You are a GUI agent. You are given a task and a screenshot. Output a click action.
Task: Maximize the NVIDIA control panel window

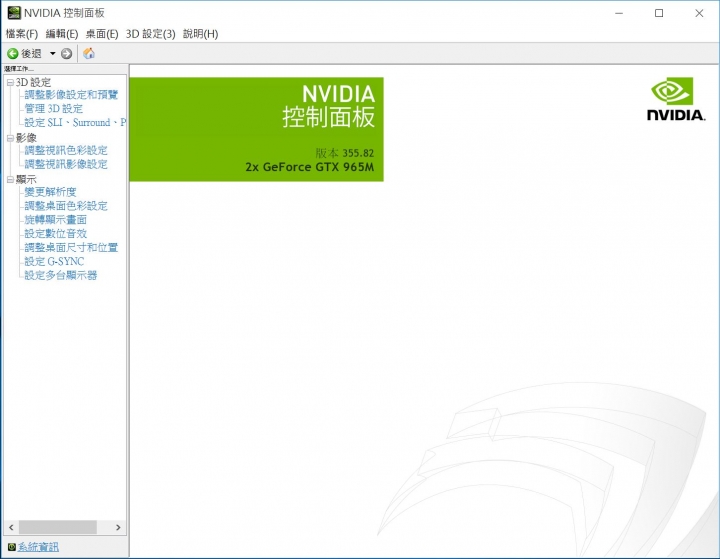659,13
